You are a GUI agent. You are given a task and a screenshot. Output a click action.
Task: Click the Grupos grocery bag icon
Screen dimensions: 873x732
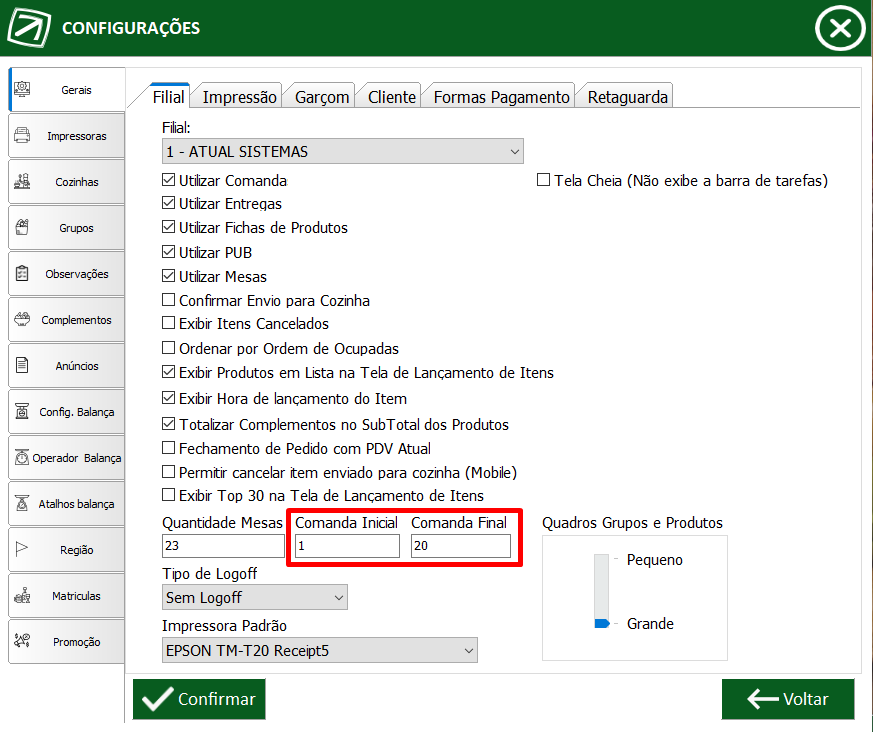[x=22, y=227]
